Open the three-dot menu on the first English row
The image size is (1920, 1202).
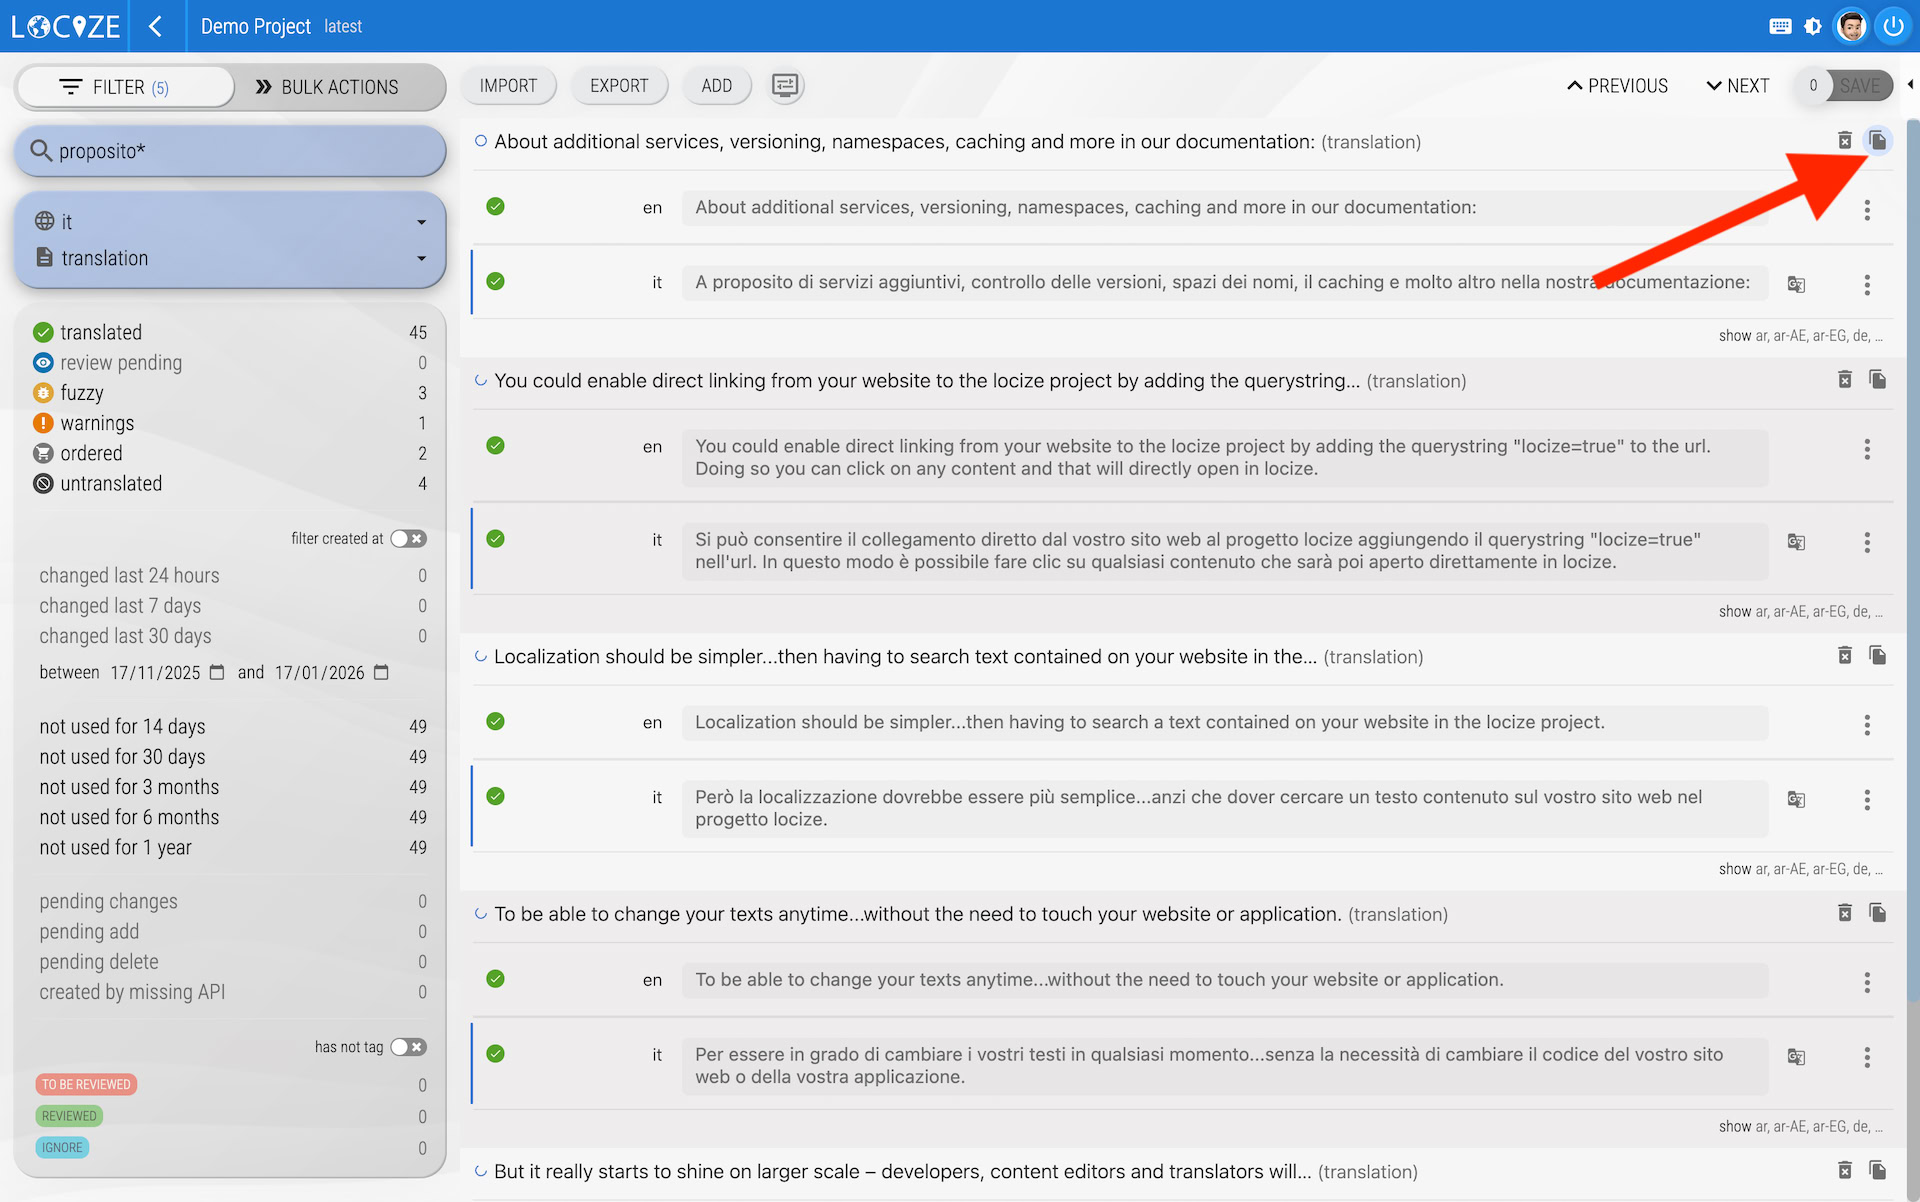pos(1866,210)
